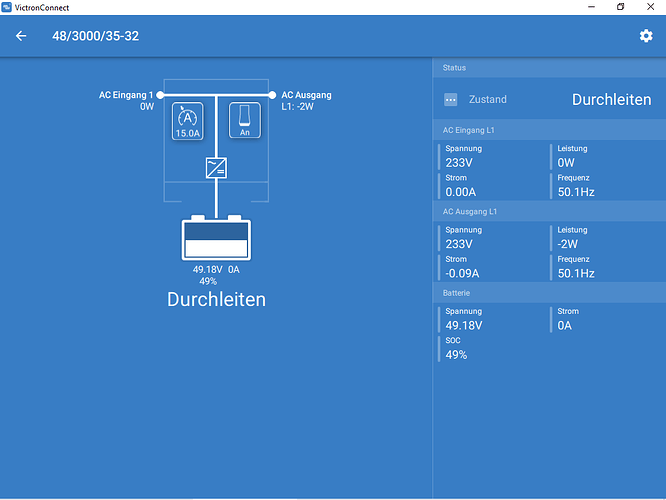Screen dimensions: 666x500
Task: Click the Status section header
Action: pyautogui.click(x=549, y=68)
